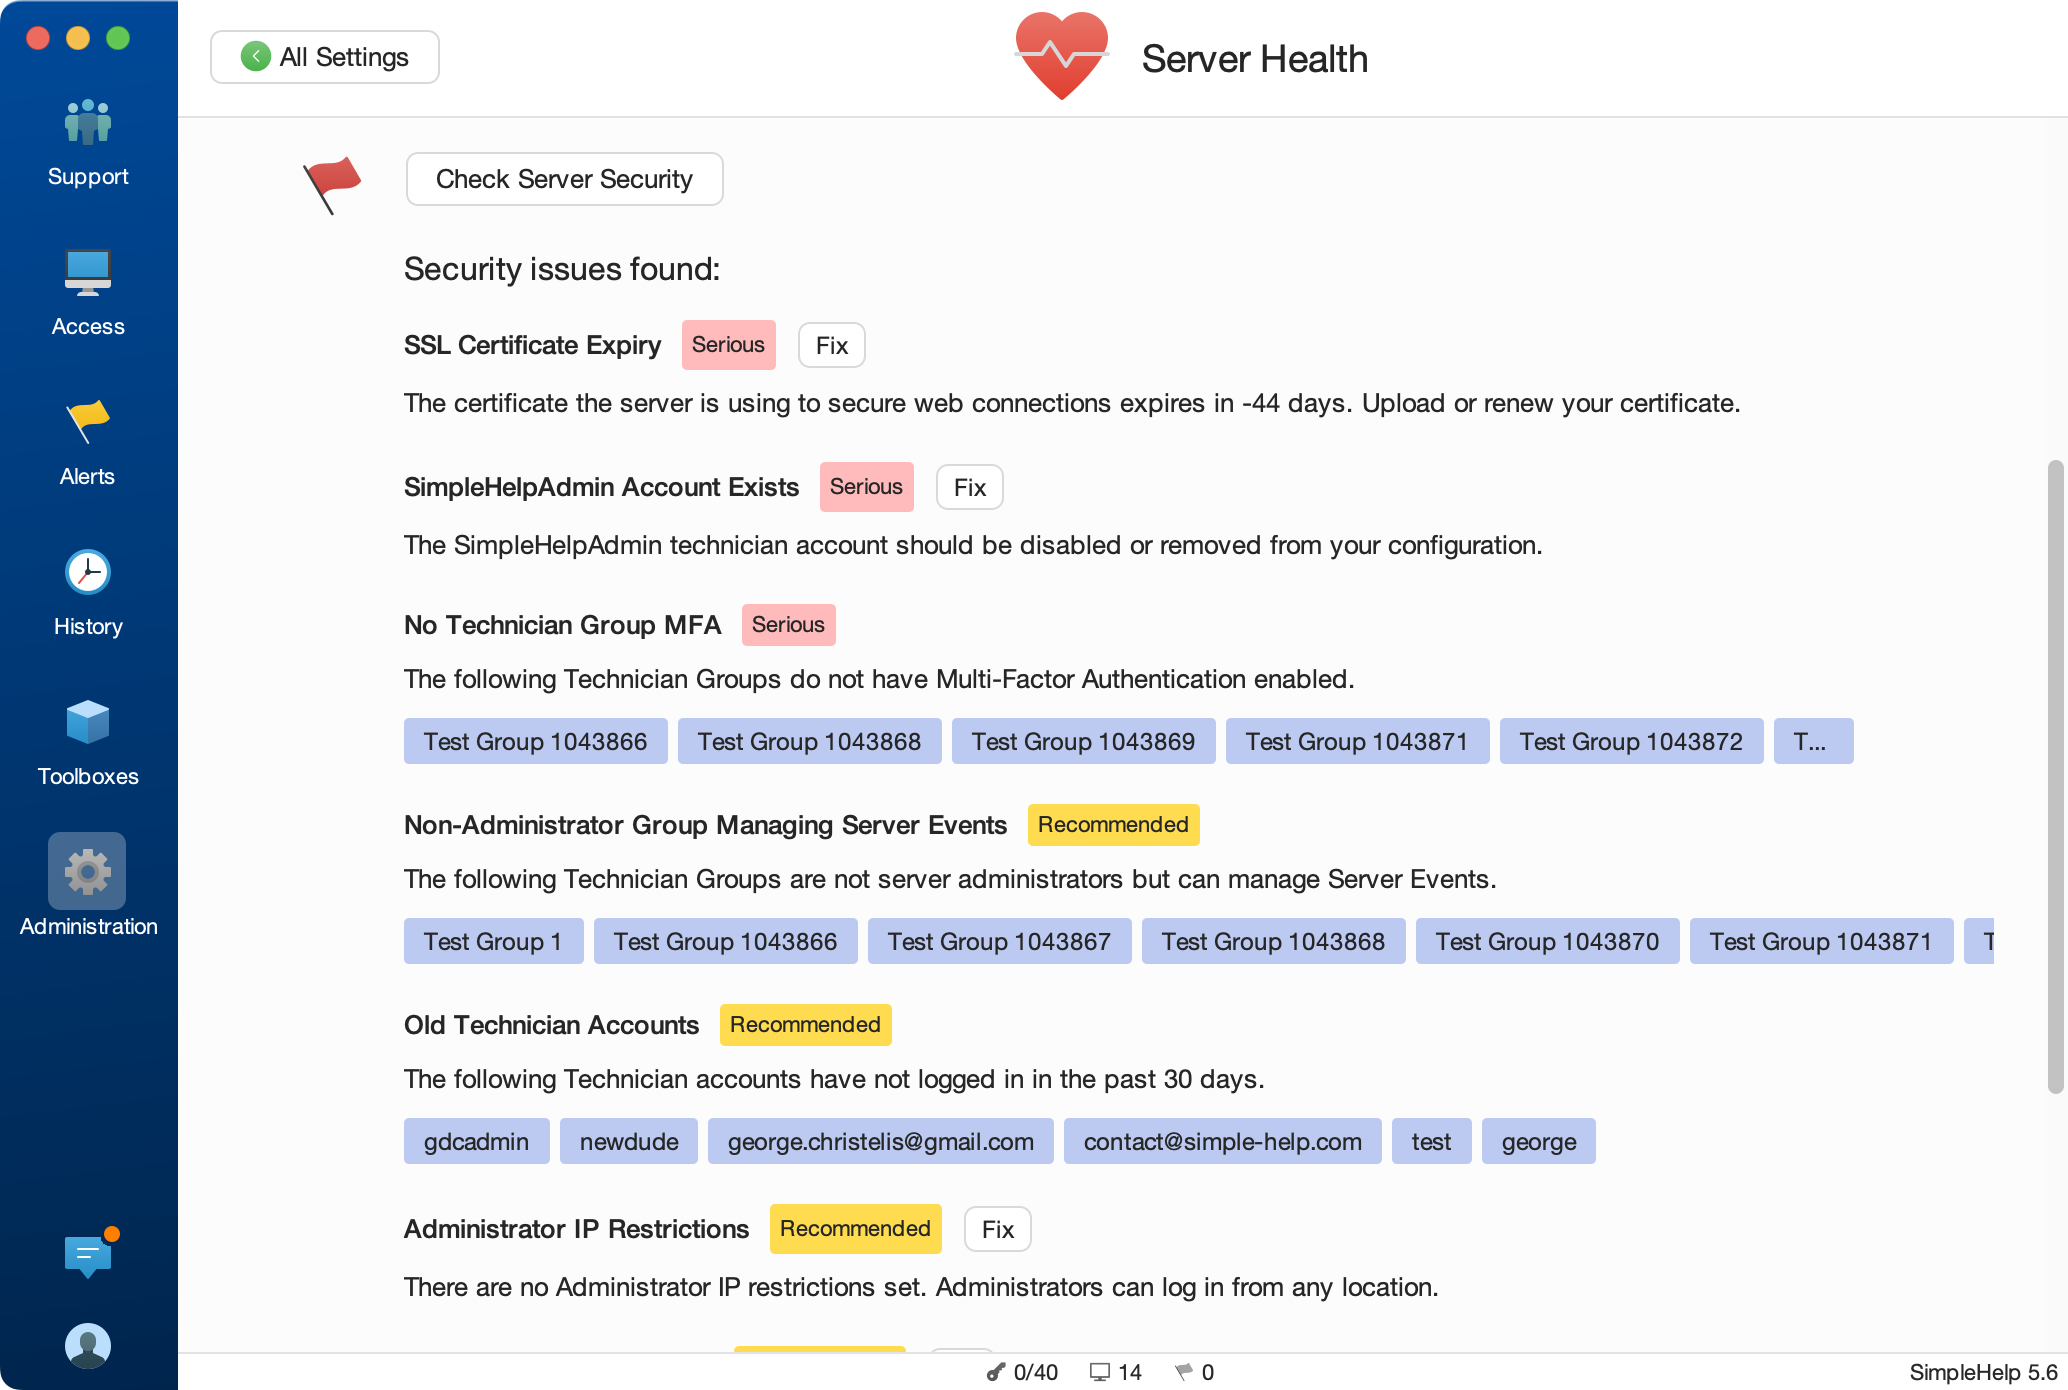
Task: Click truncated 'T...' group chip under MFA
Action: (1814, 741)
